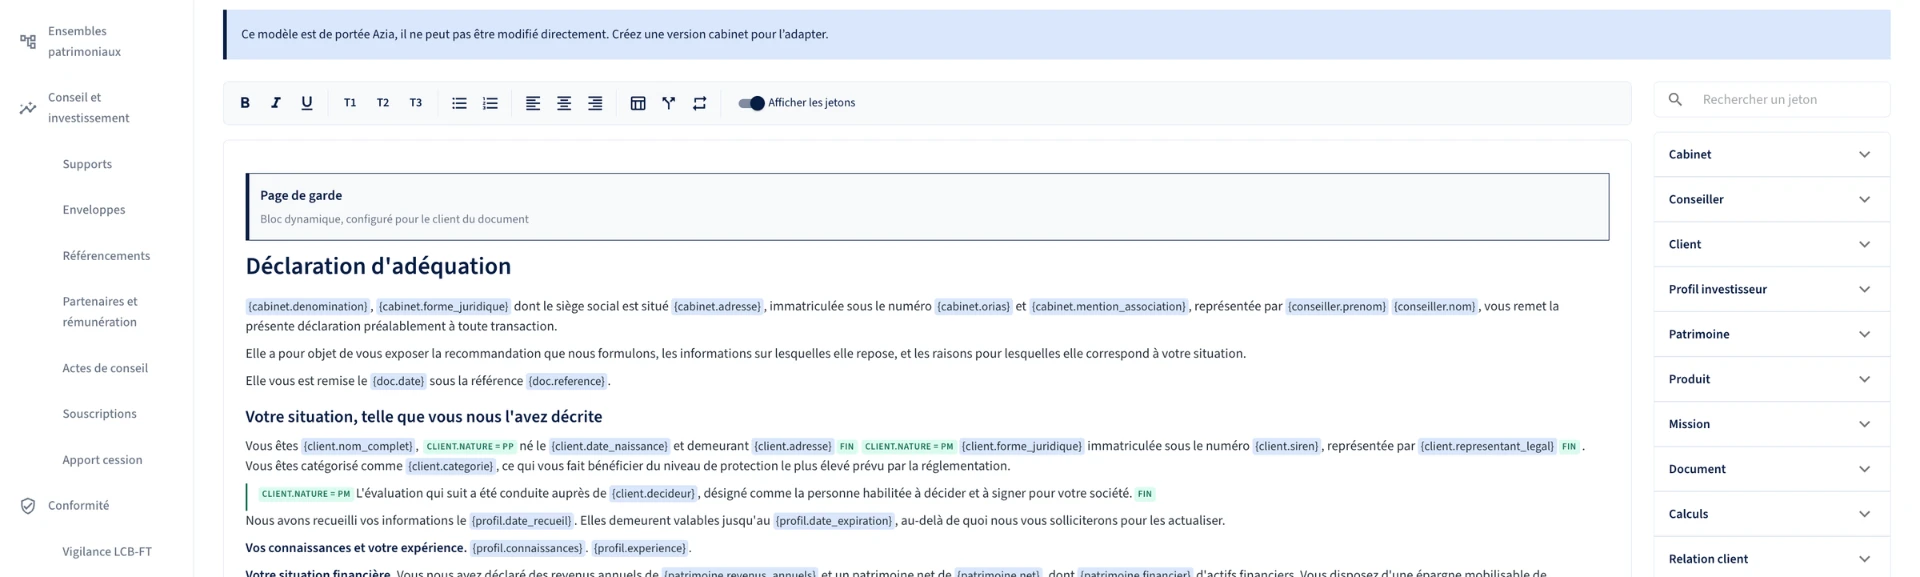
Task: Go to the Conformité section
Action: pyautogui.click(x=78, y=506)
